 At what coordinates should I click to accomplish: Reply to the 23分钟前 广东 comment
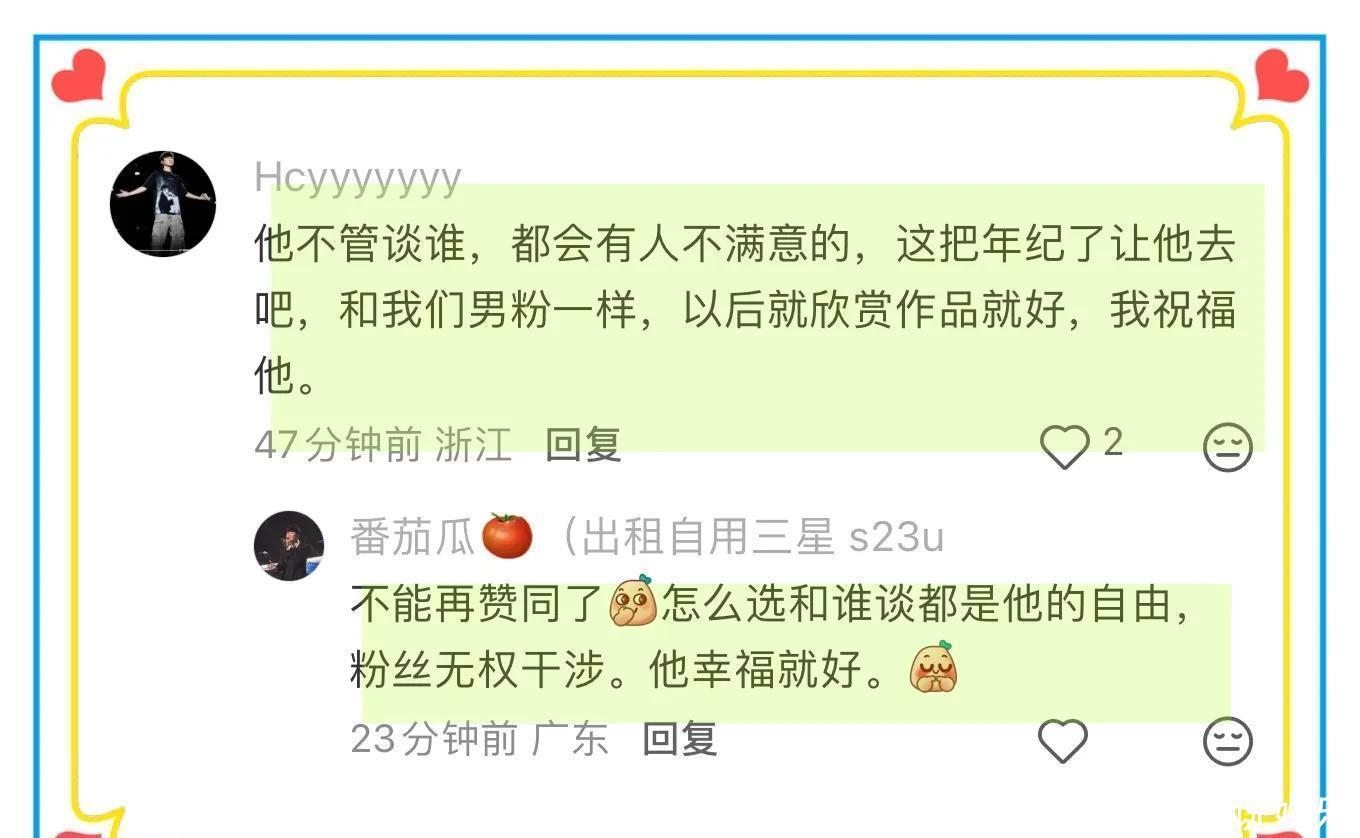coord(680,740)
